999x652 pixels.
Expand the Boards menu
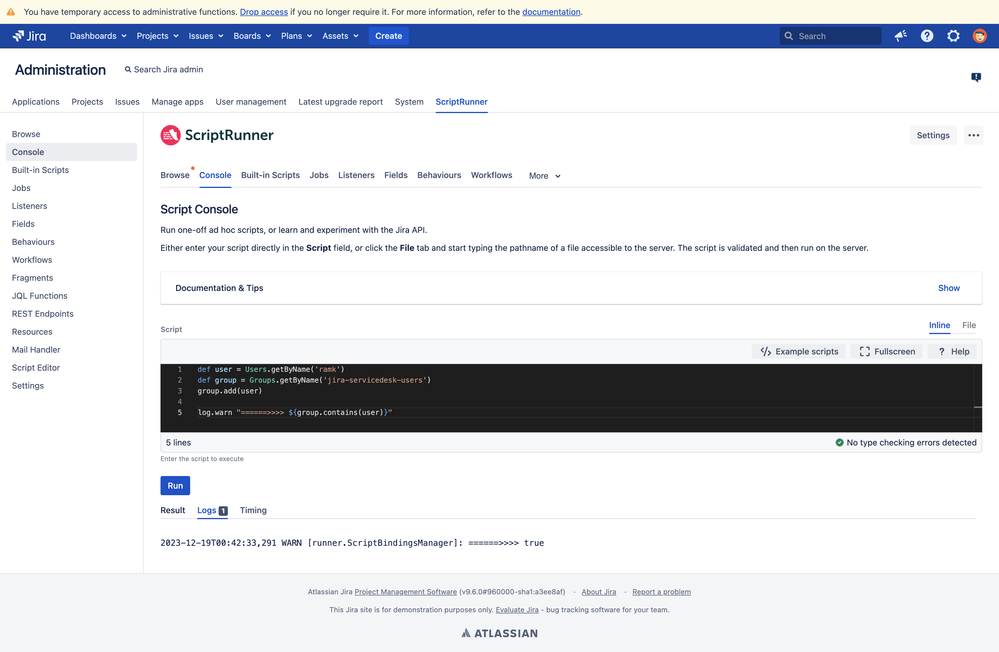click(x=252, y=36)
